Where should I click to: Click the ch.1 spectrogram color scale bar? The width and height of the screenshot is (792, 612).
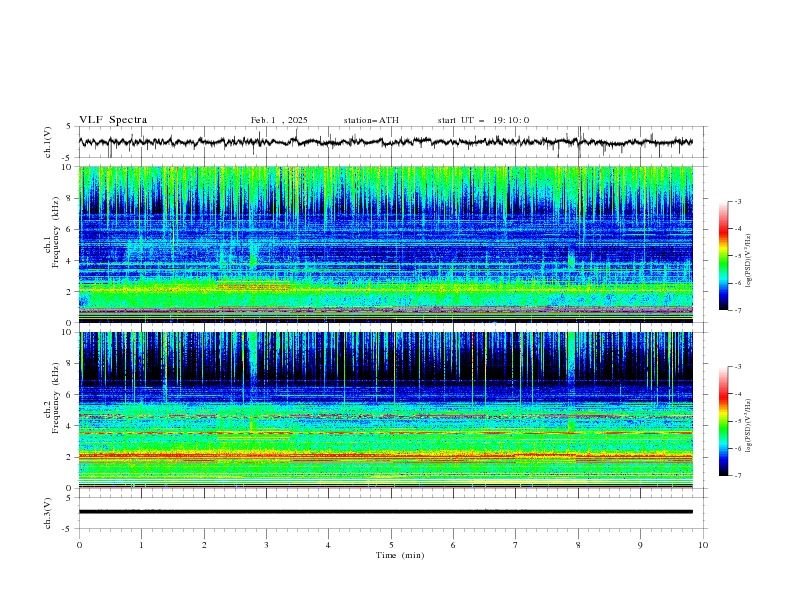click(x=723, y=255)
